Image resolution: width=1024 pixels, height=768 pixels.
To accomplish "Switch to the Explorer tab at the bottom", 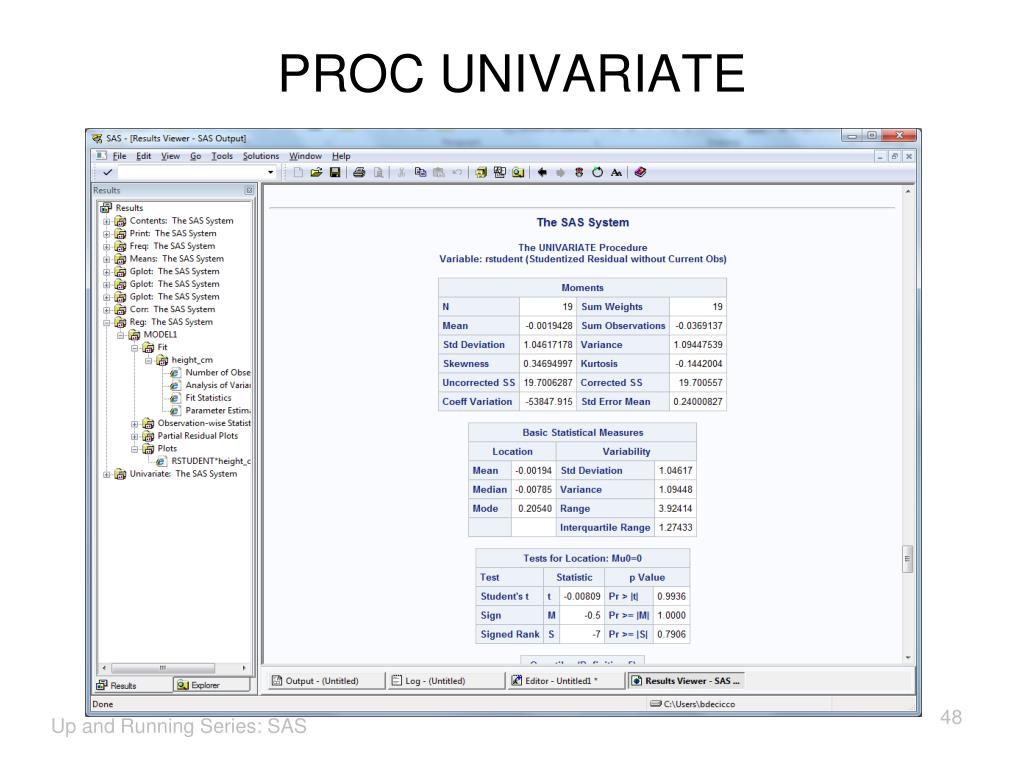I will coord(212,685).
